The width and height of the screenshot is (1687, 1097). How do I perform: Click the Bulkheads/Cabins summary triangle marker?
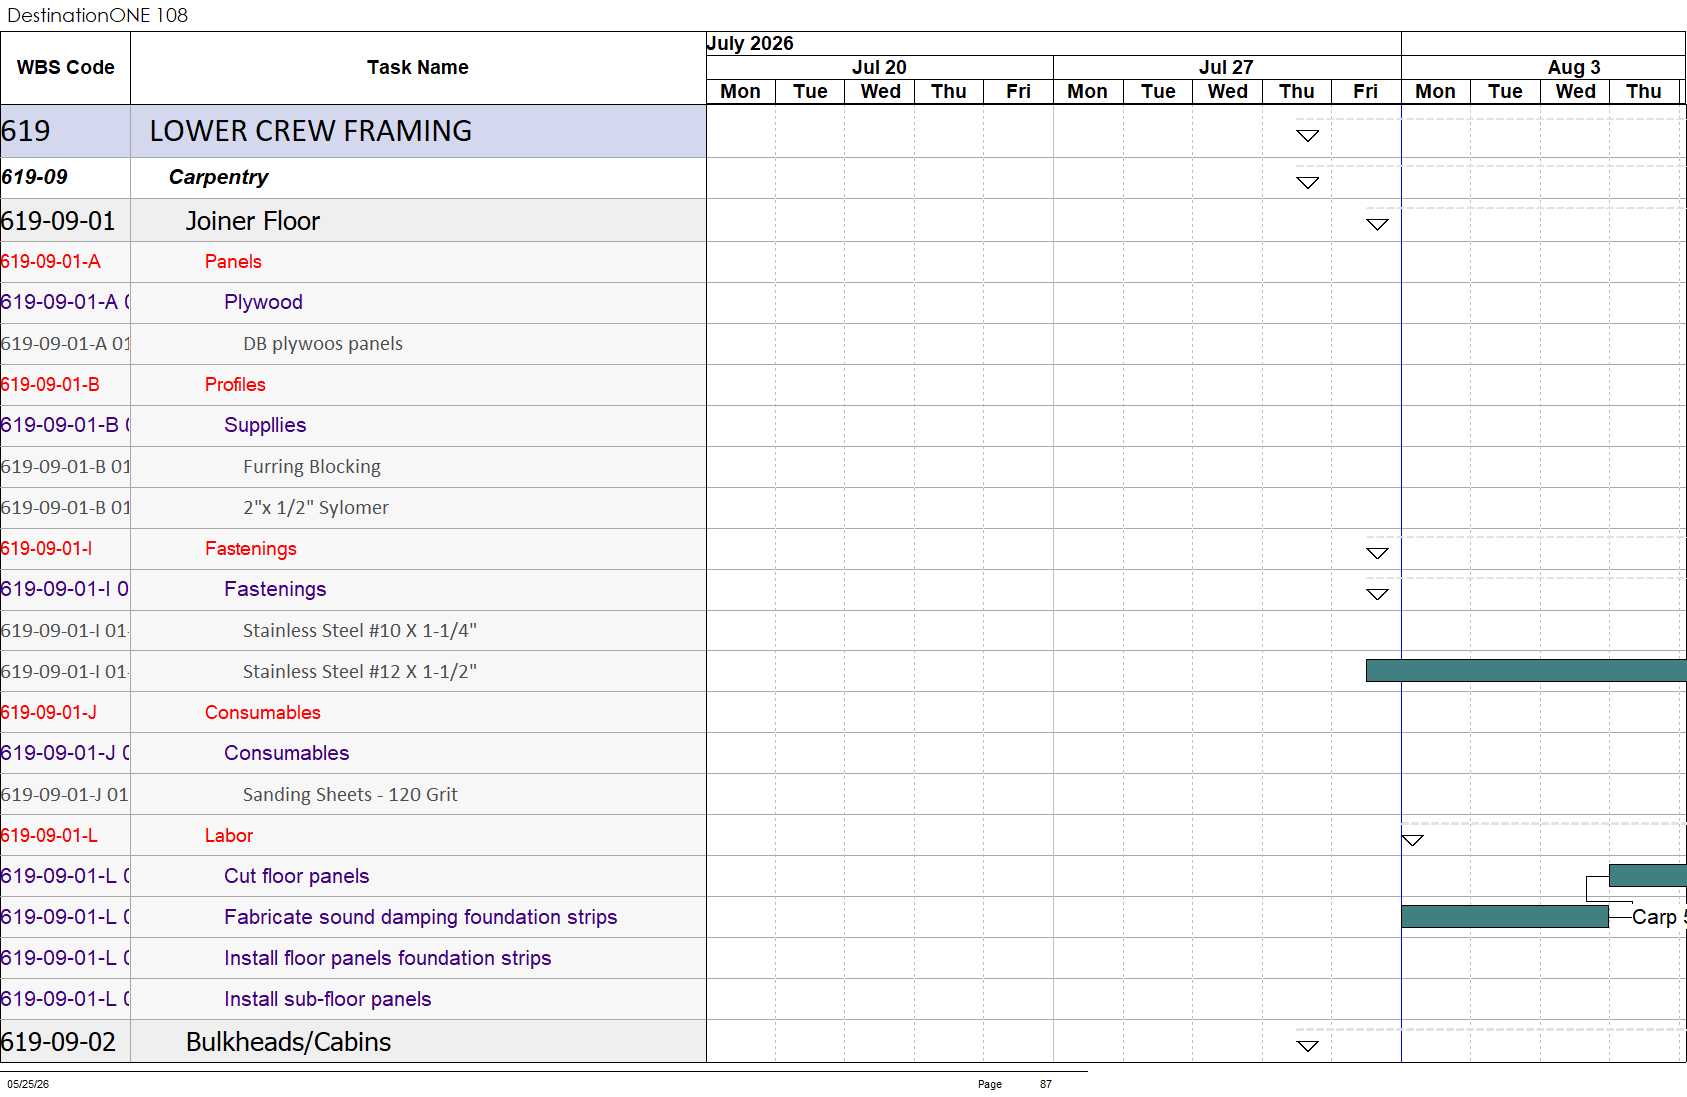coord(1307,1046)
